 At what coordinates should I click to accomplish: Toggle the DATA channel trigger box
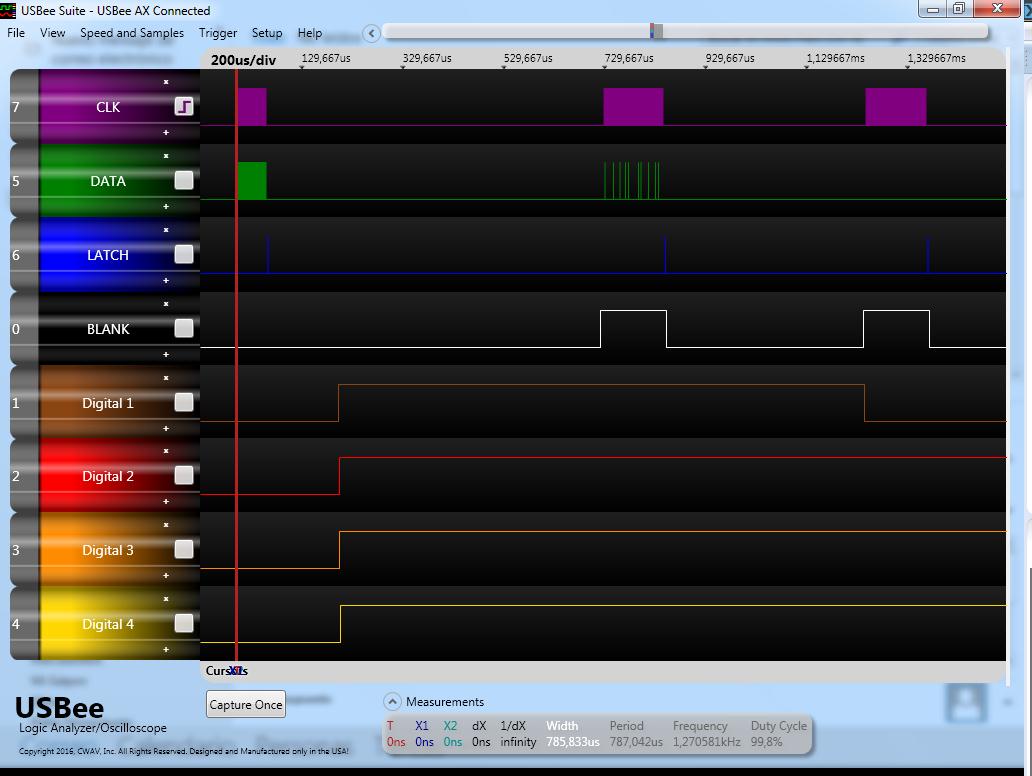(x=184, y=180)
